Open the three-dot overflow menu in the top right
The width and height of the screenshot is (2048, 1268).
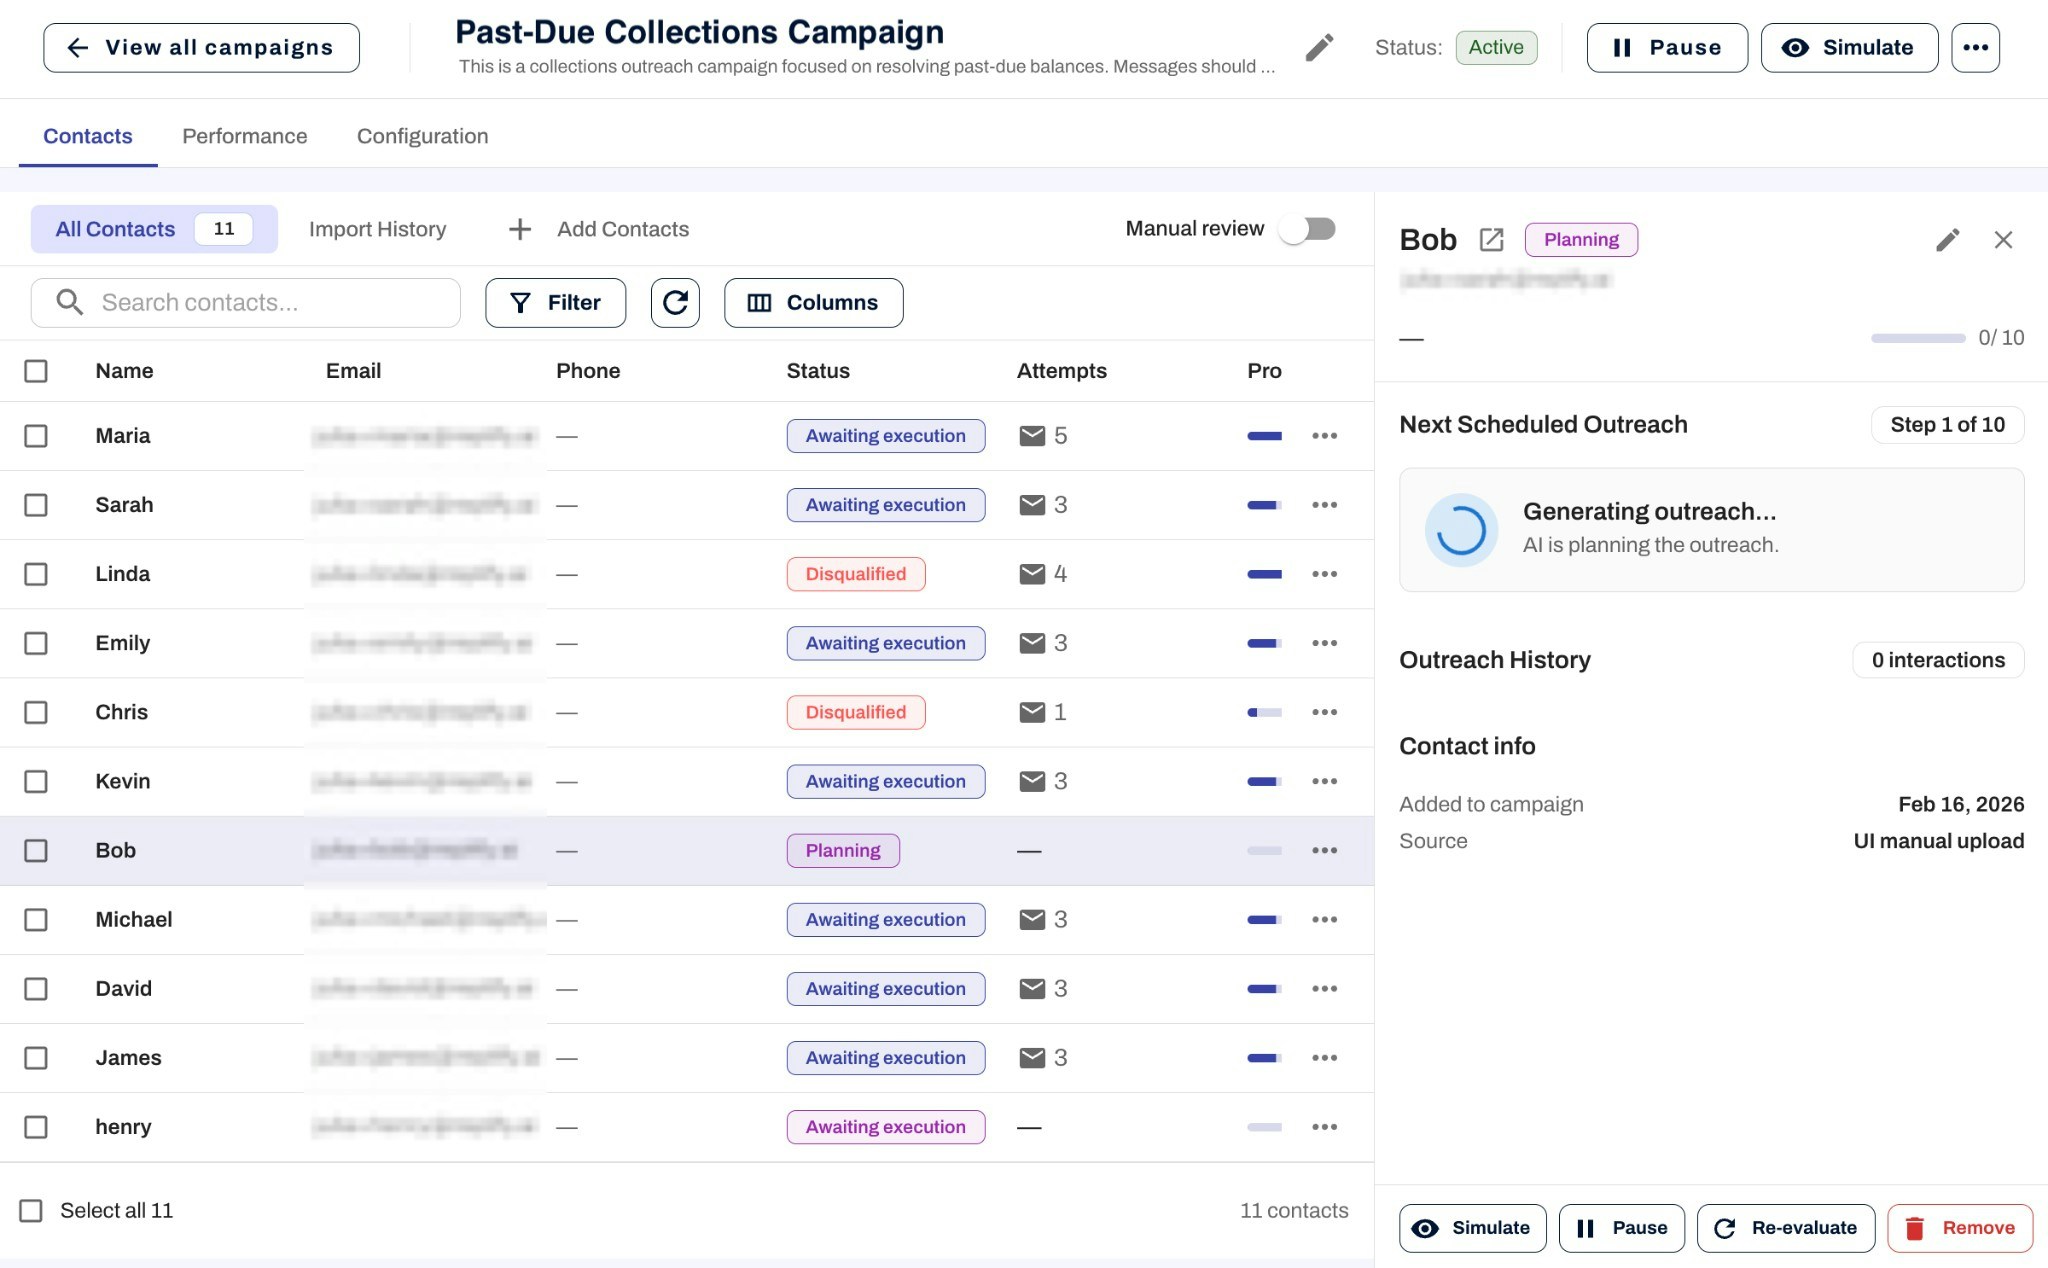pos(1975,47)
